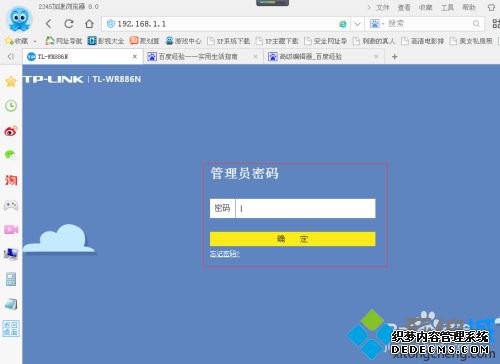Open the 高清电影排 bookmark

click(423, 41)
